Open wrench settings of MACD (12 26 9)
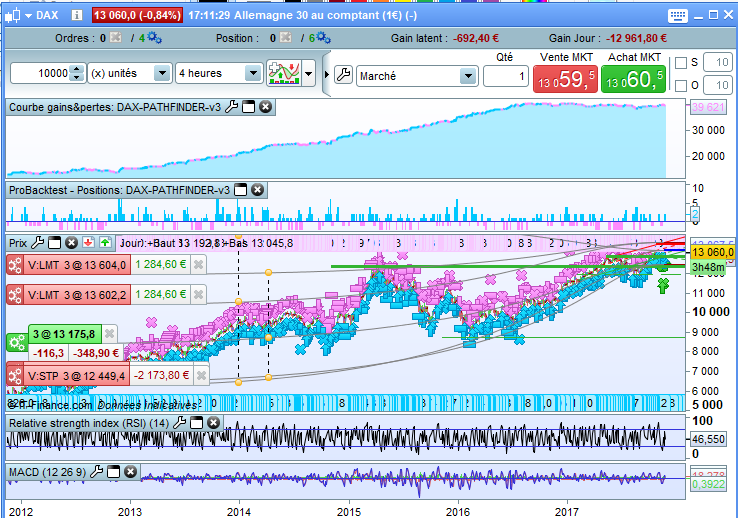This screenshot has height=518, width=738. coord(96,471)
